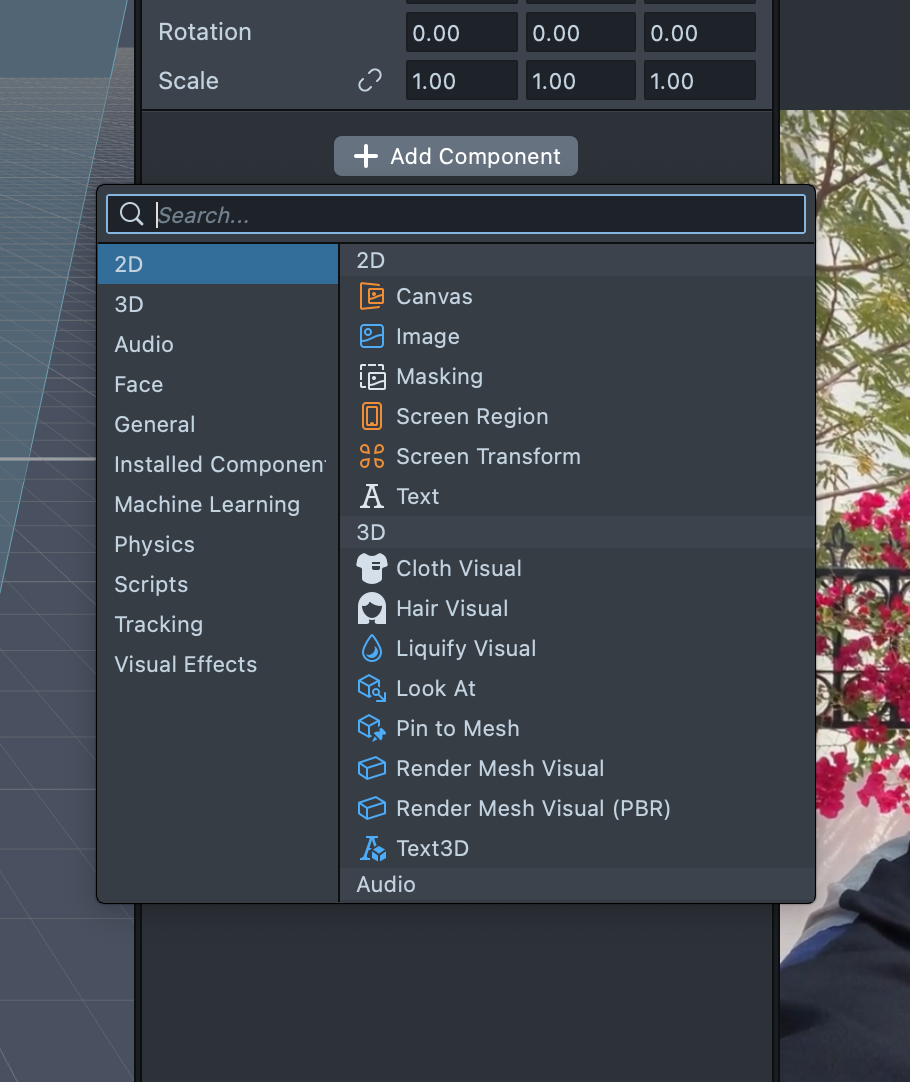The image size is (910, 1082).
Task: Open the 3D component category
Action: 129,304
